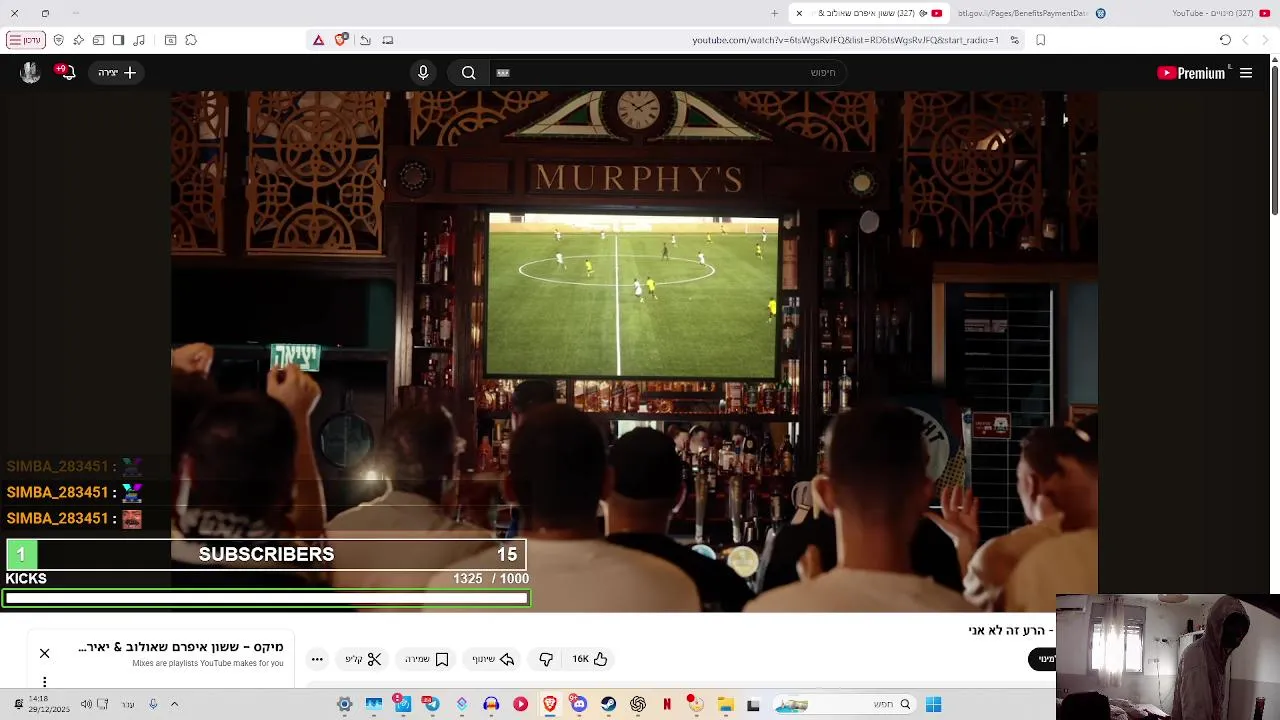The image size is (1280, 720).
Task: Start voice search with the microphone
Action: pyautogui.click(x=423, y=72)
